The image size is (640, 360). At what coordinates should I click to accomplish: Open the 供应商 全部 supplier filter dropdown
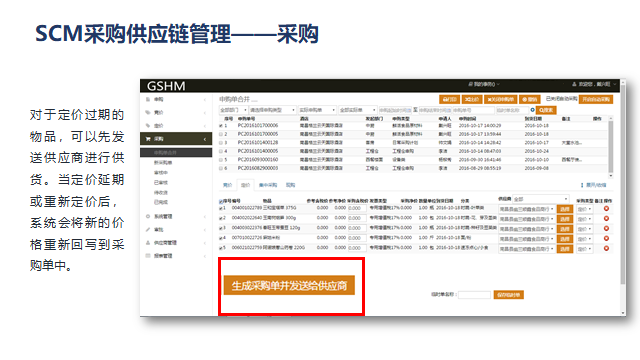click(540, 199)
